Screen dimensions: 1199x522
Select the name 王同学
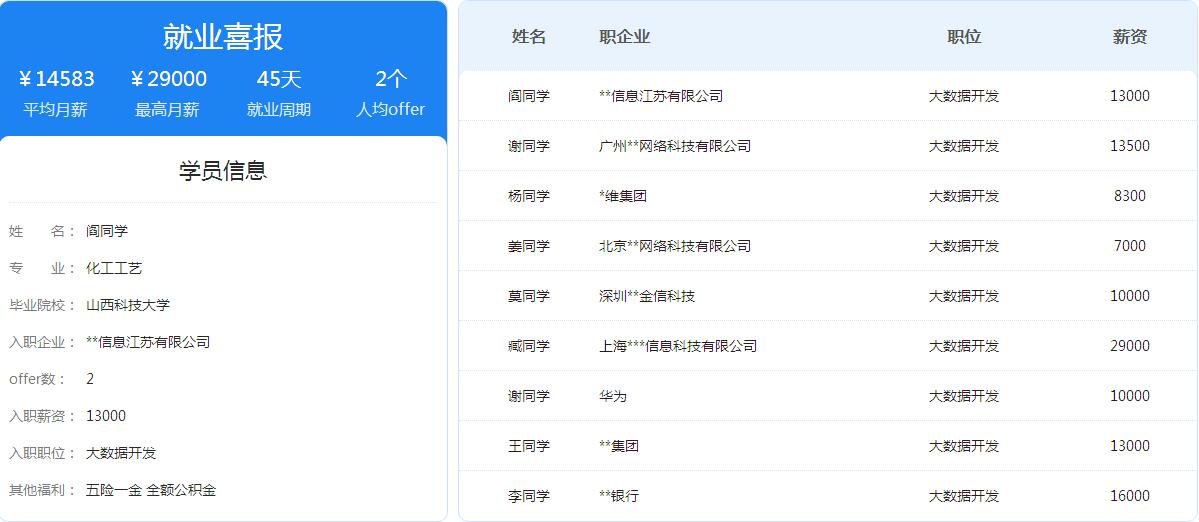tap(528, 446)
